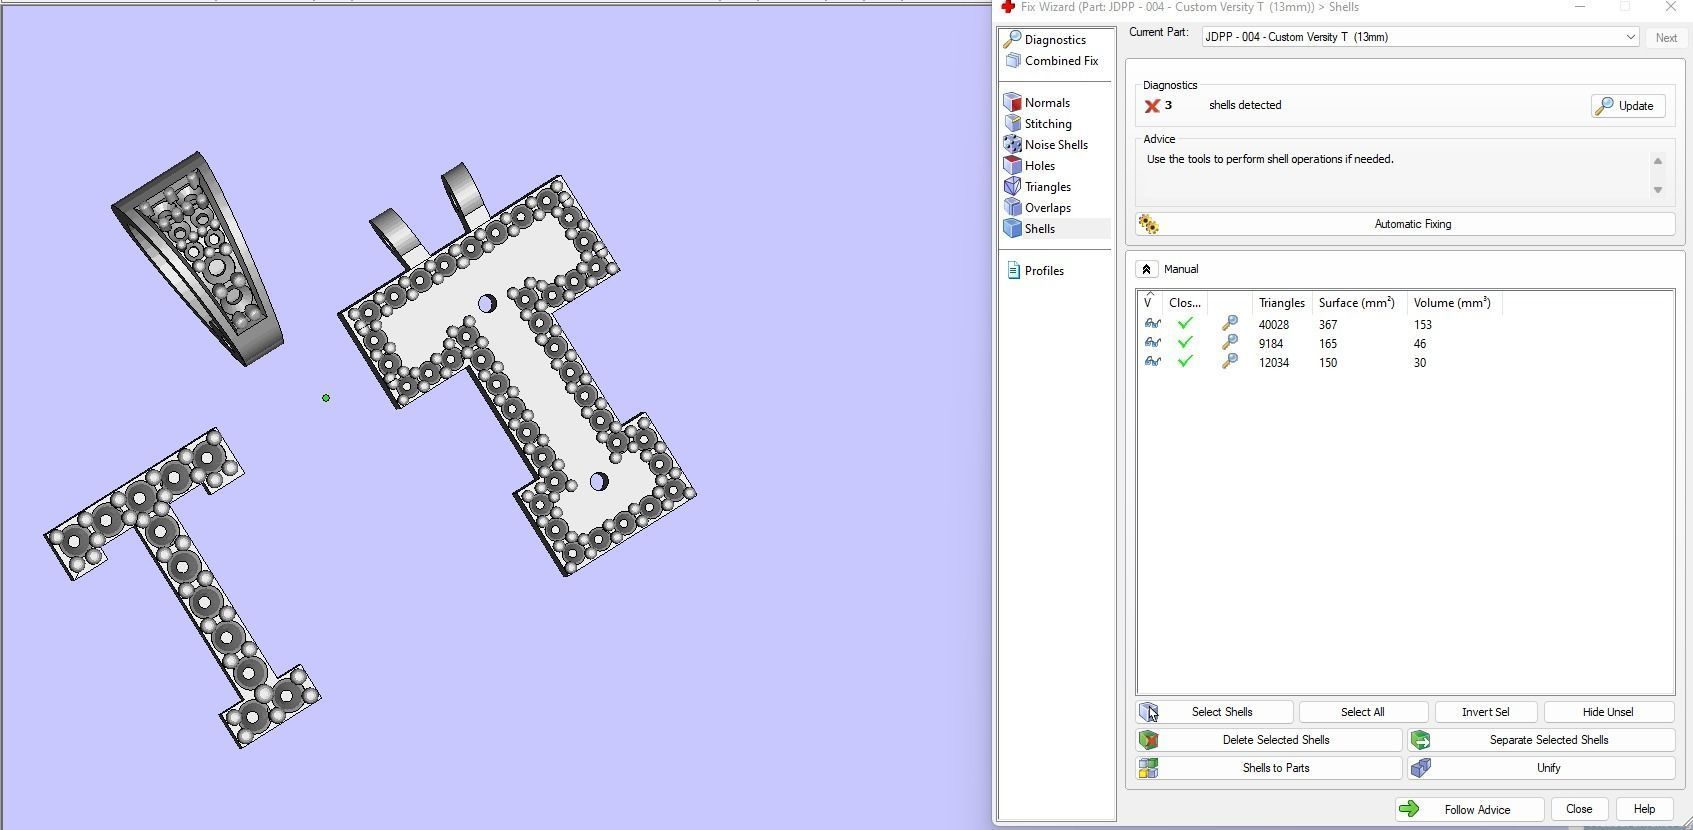Collapse the Manual section

coord(1147,269)
